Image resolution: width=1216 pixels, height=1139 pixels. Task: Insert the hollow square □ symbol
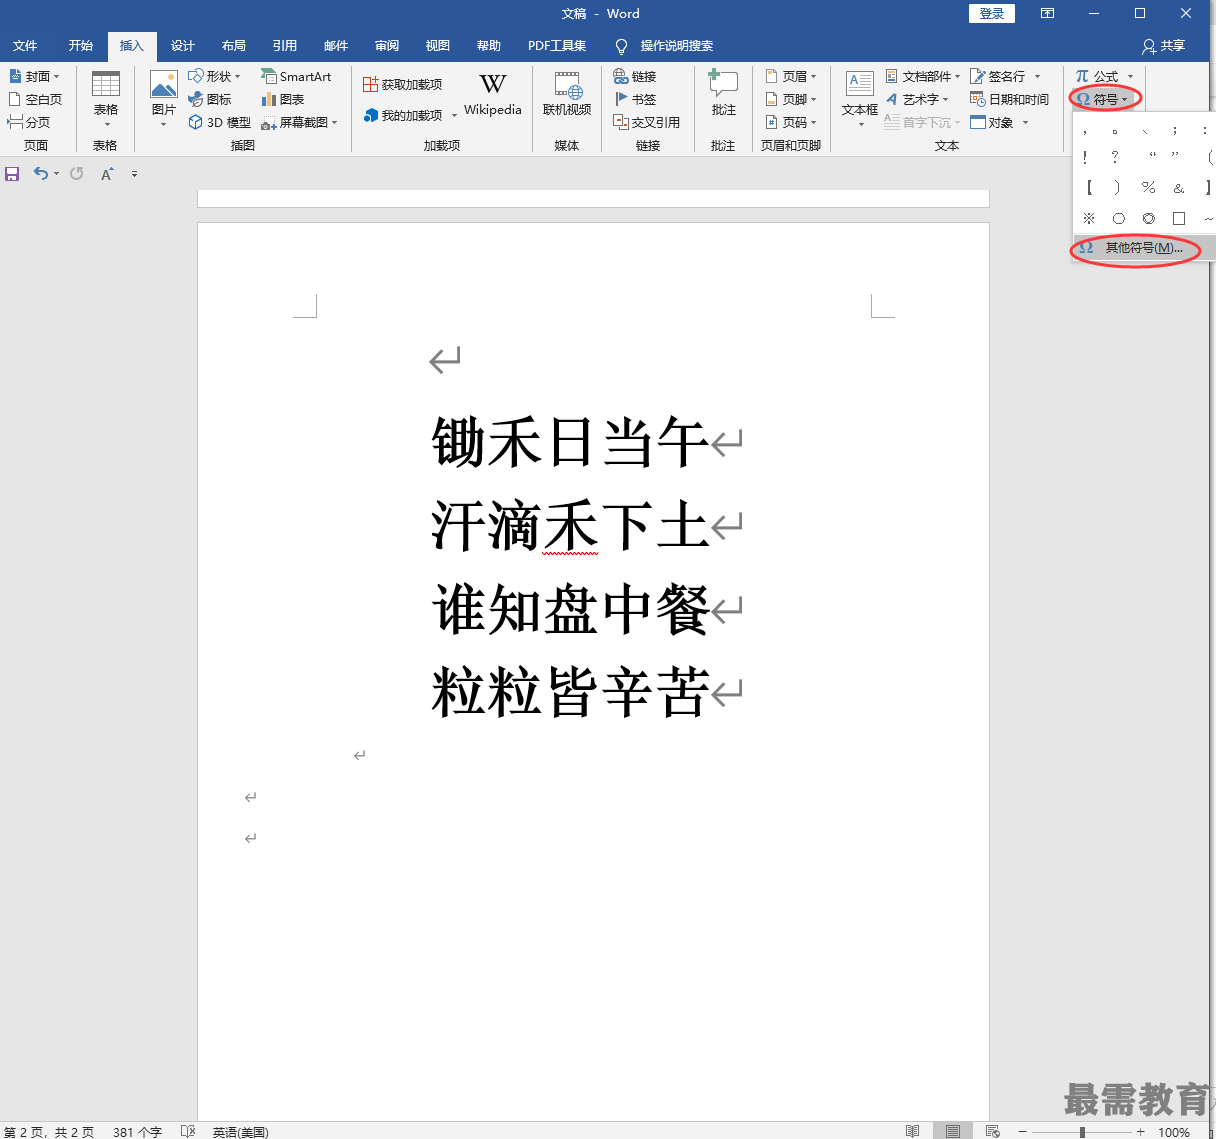click(1179, 218)
